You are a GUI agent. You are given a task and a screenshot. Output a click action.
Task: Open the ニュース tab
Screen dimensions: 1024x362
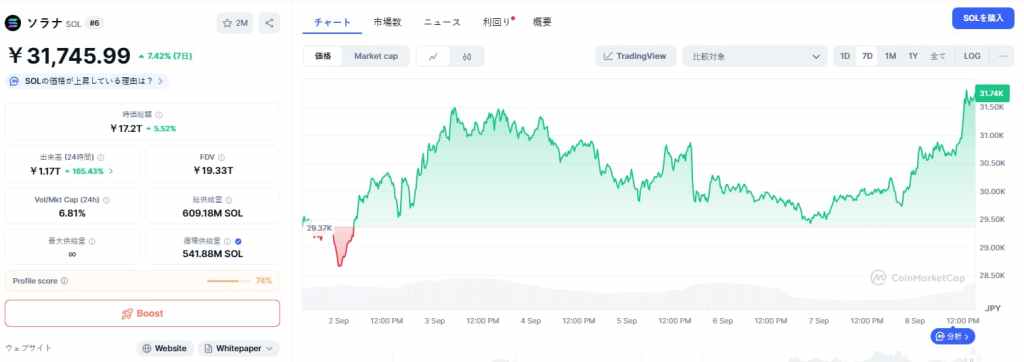442,22
